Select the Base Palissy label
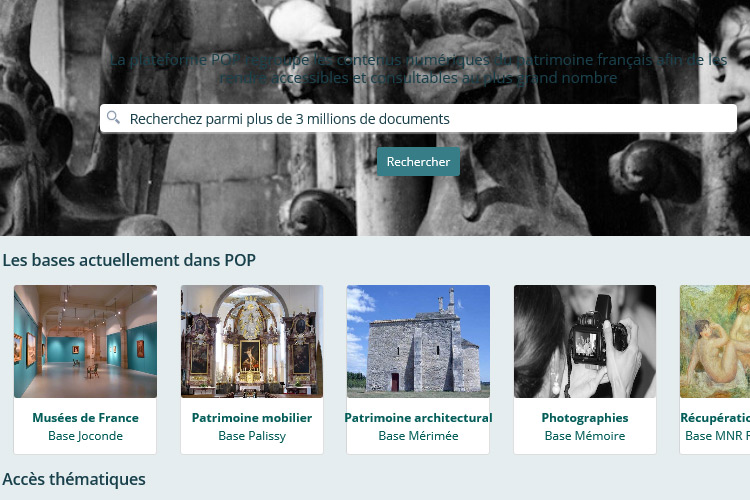The height and width of the screenshot is (500, 750). 252,436
